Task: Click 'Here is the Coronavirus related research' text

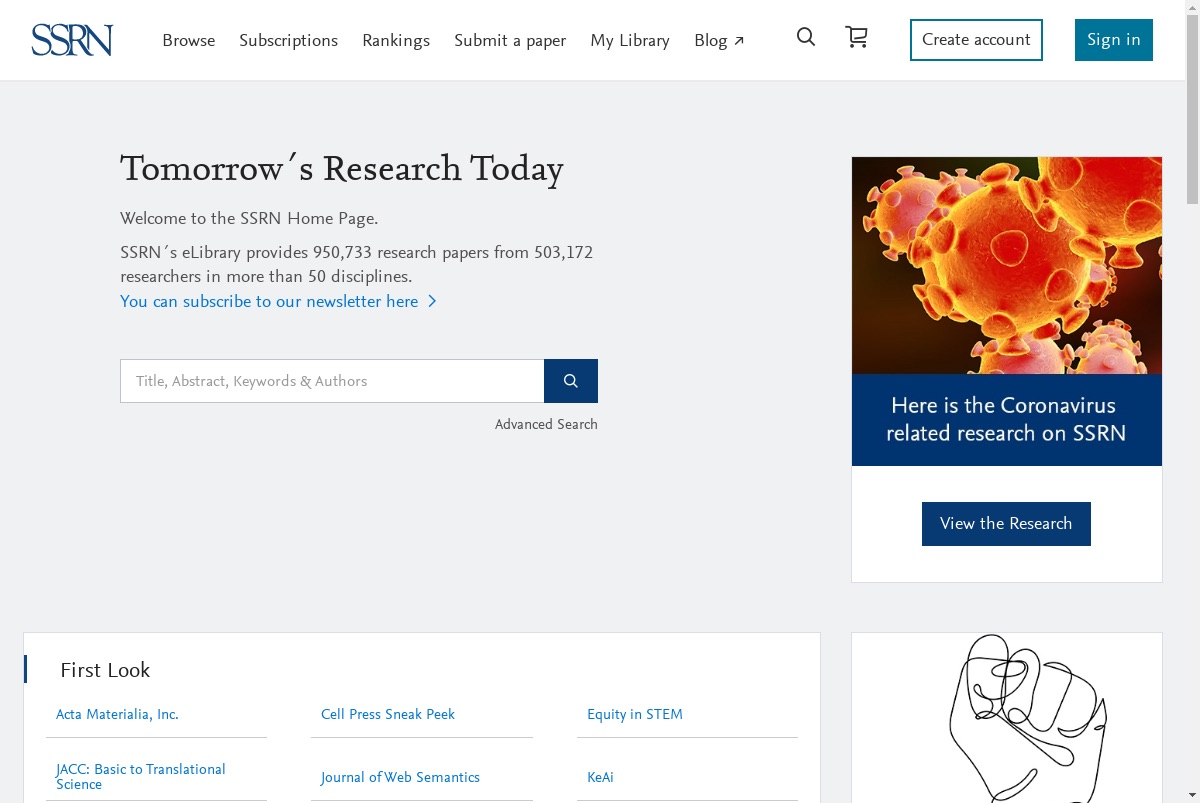Action: 1006,419
